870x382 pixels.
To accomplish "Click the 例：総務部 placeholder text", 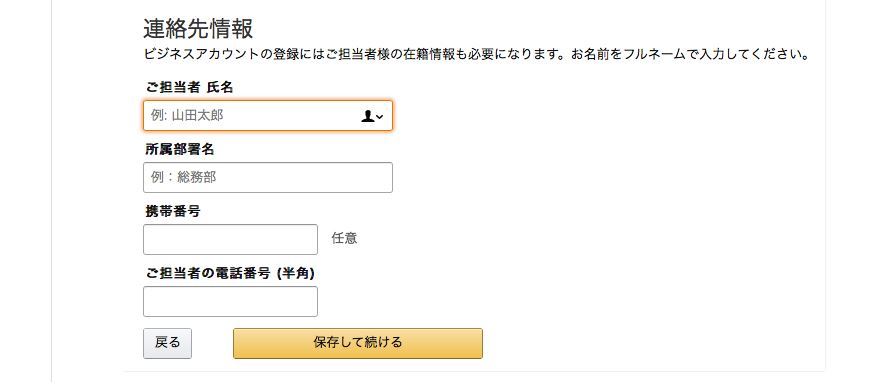I will [184, 178].
